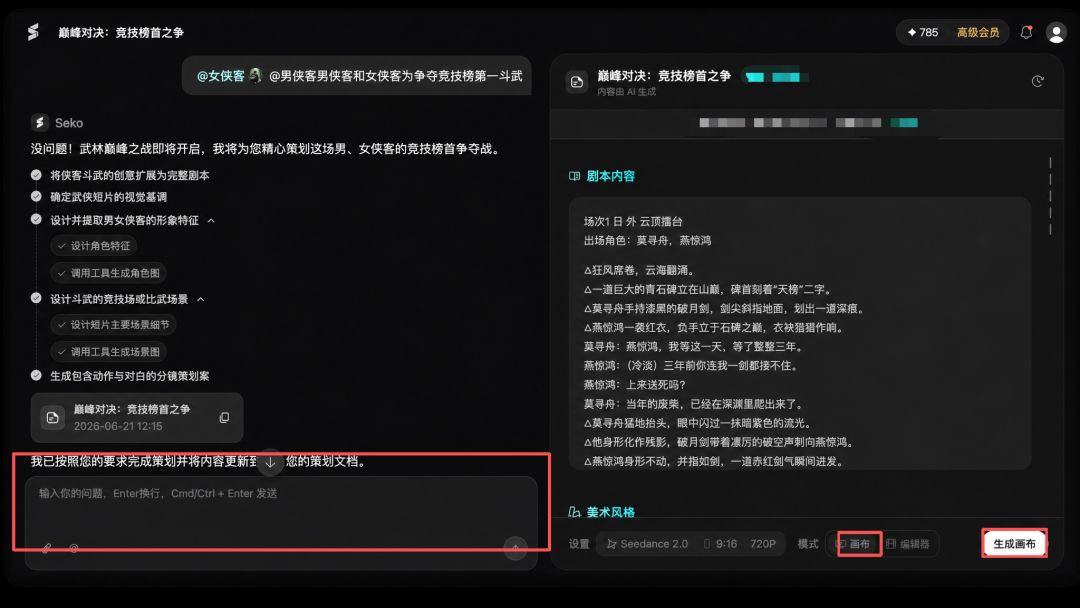Click the Seko logo in the top-left corner
This screenshot has width=1080, height=608.
[x=33, y=32]
